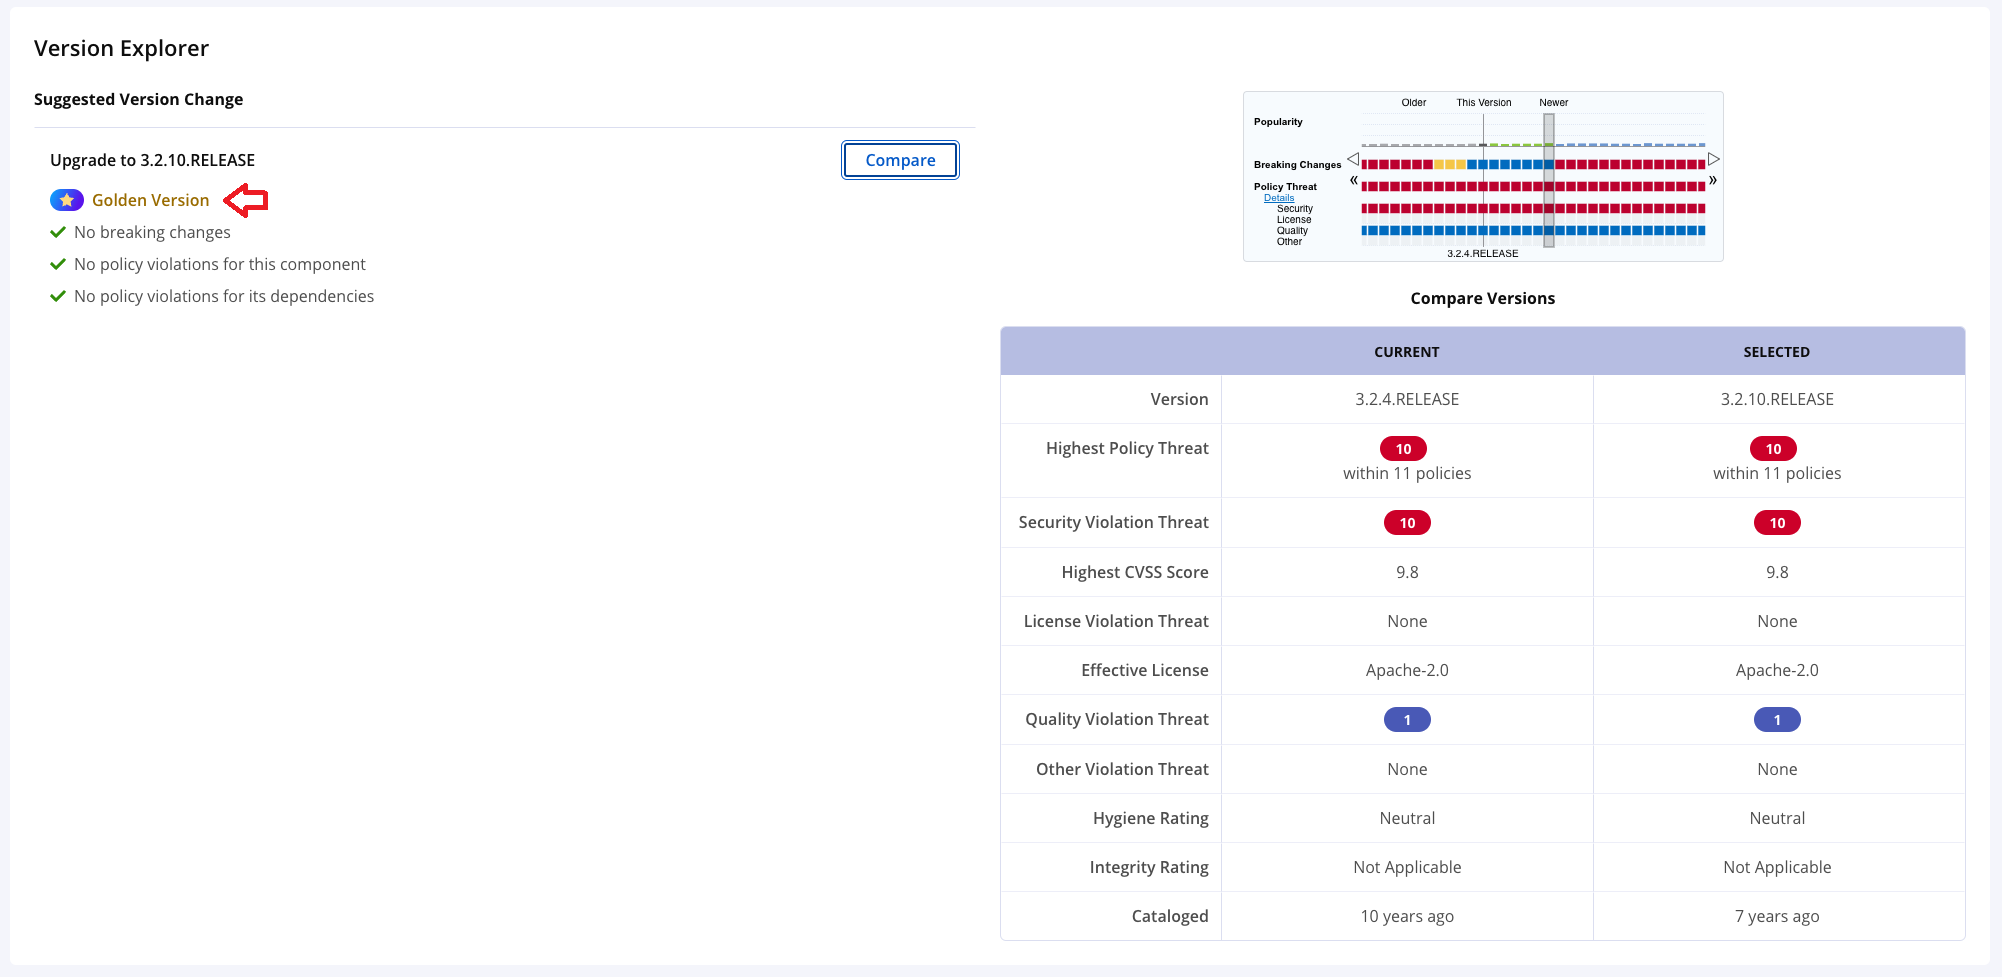Open the Policy Threat Details link
The width and height of the screenshot is (2002, 977).
pos(1279,198)
